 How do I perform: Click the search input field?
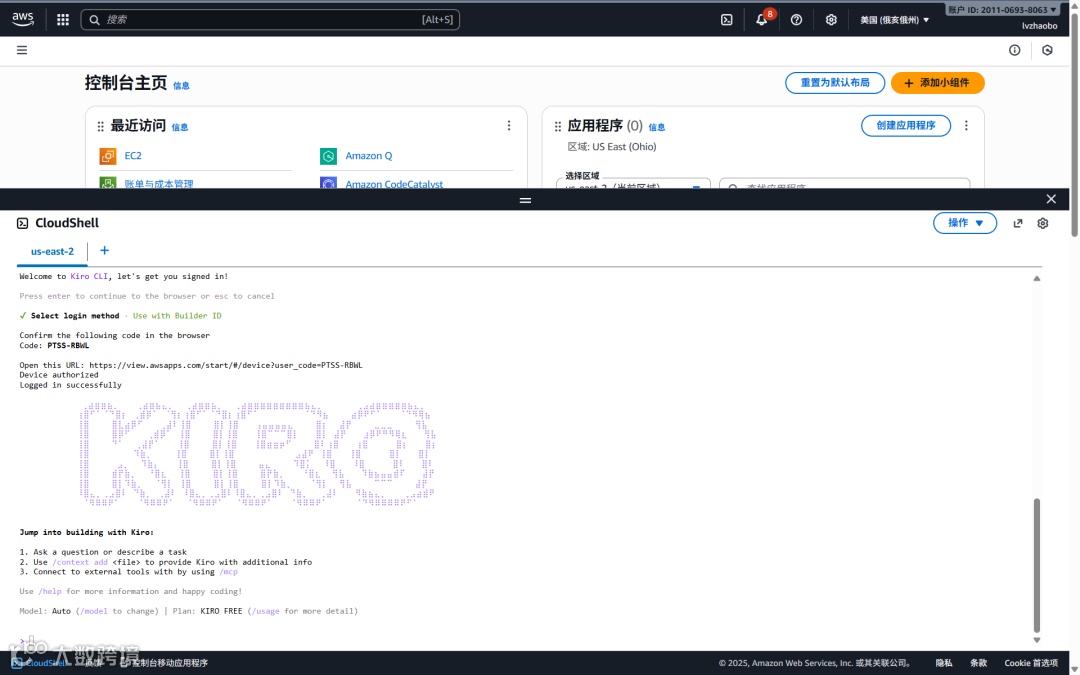[270, 19]
